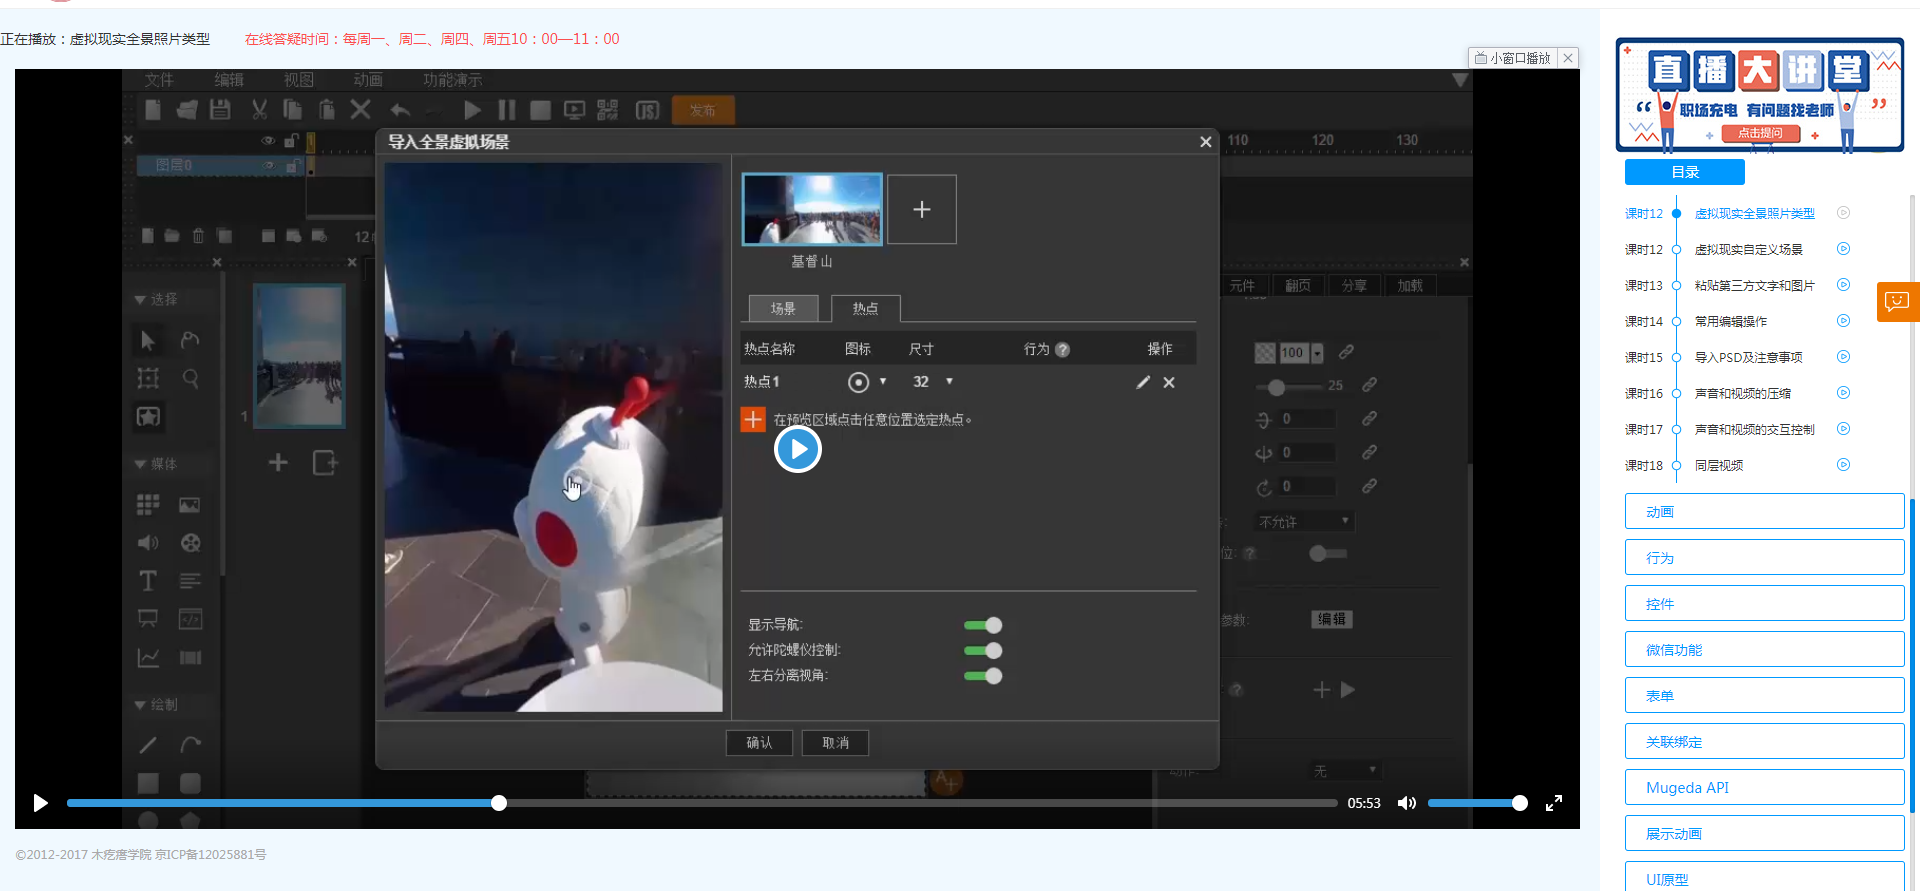Click the editor toolbar play triangle icon
Viewport: 1920px width, 891px height.
point(473,110)
